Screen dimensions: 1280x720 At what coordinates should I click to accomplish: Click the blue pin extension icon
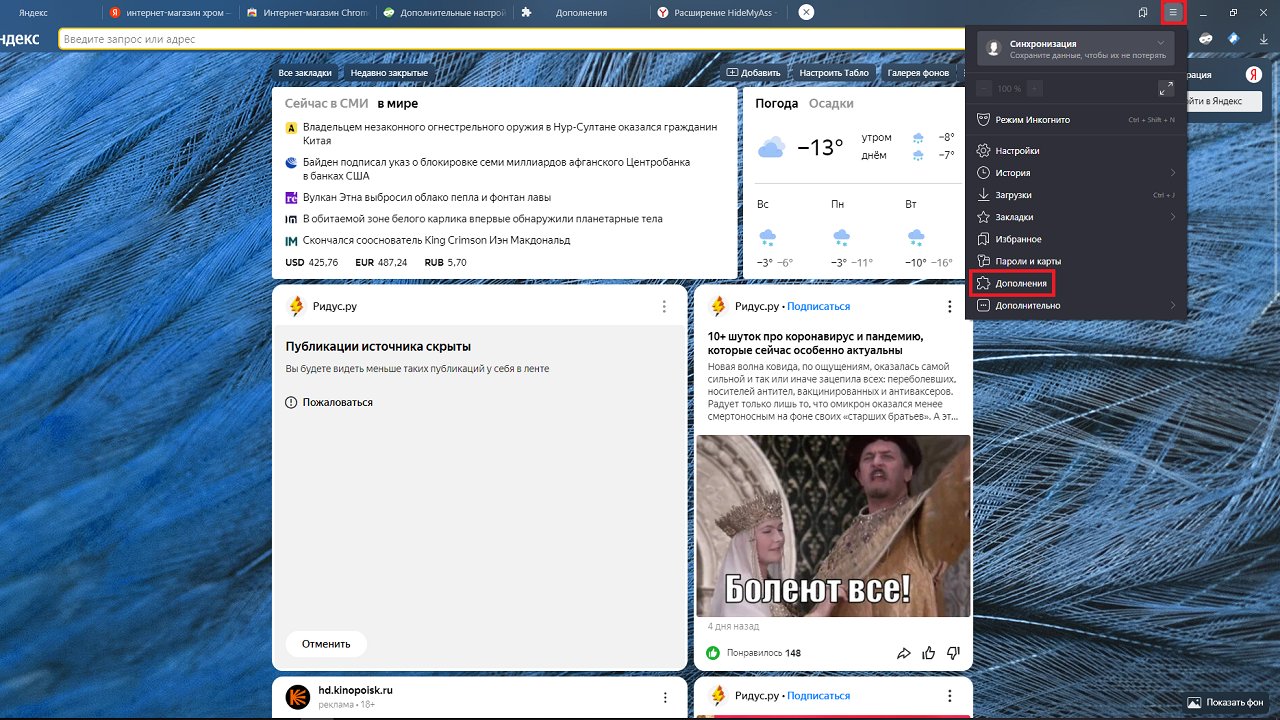pyautogui.click(x=1234, y=38)
